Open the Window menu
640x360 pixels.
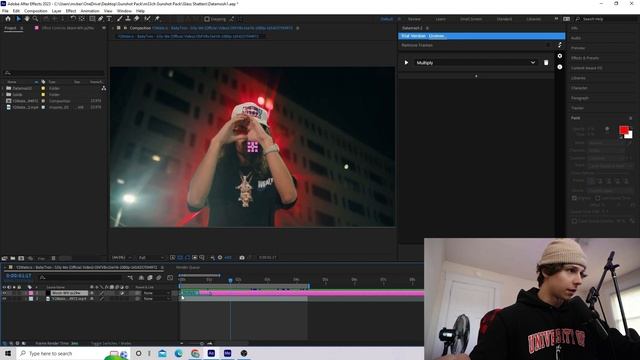coord(124,11)
